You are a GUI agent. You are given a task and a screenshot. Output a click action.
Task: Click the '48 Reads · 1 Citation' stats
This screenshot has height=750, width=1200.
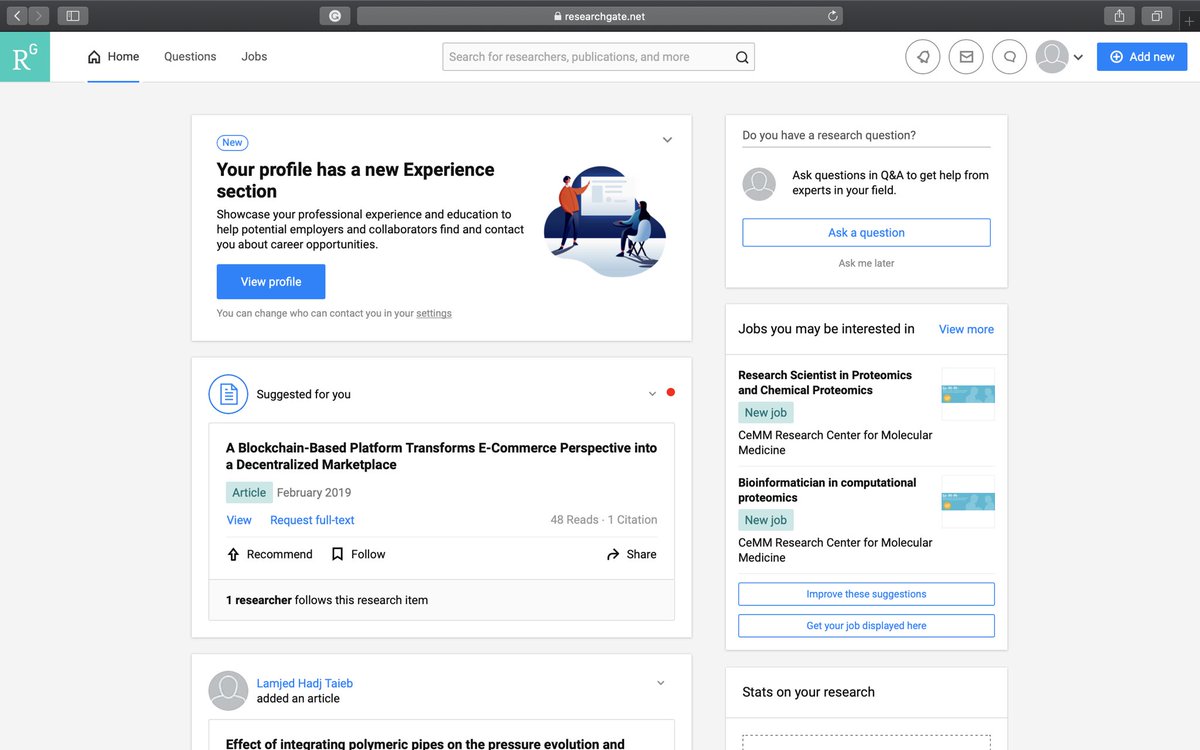point(604,520)
